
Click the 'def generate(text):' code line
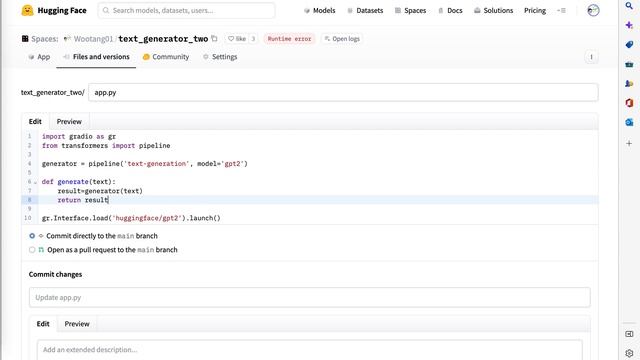(x=78, y=182)
